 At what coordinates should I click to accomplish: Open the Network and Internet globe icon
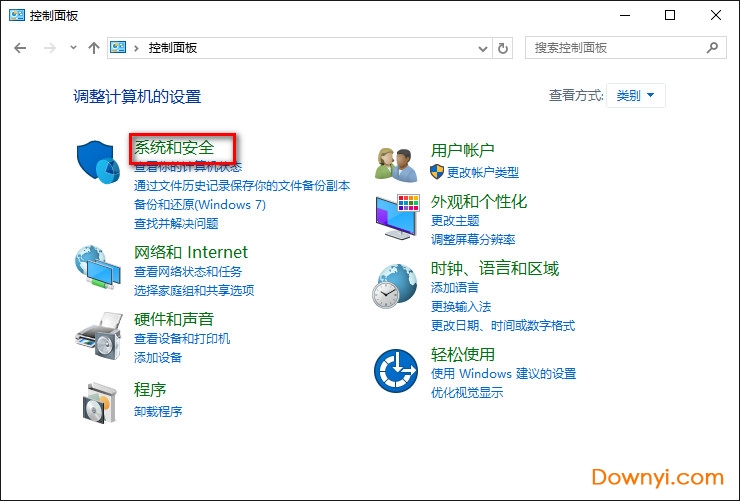click(97, 267)
